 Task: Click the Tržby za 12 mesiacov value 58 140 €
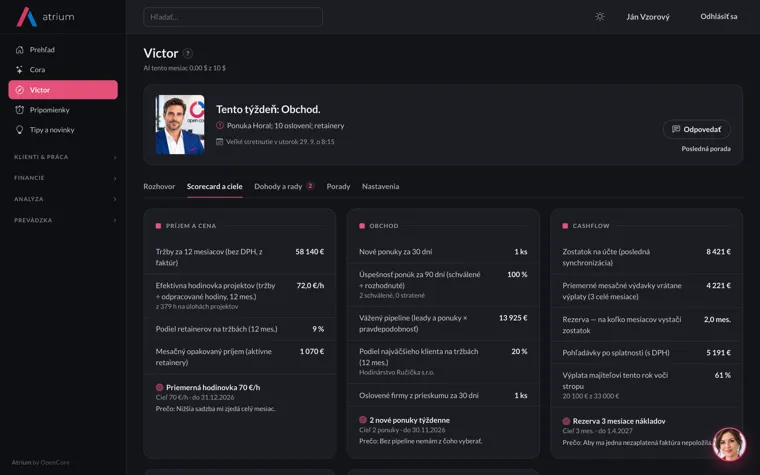click(310, 252)
